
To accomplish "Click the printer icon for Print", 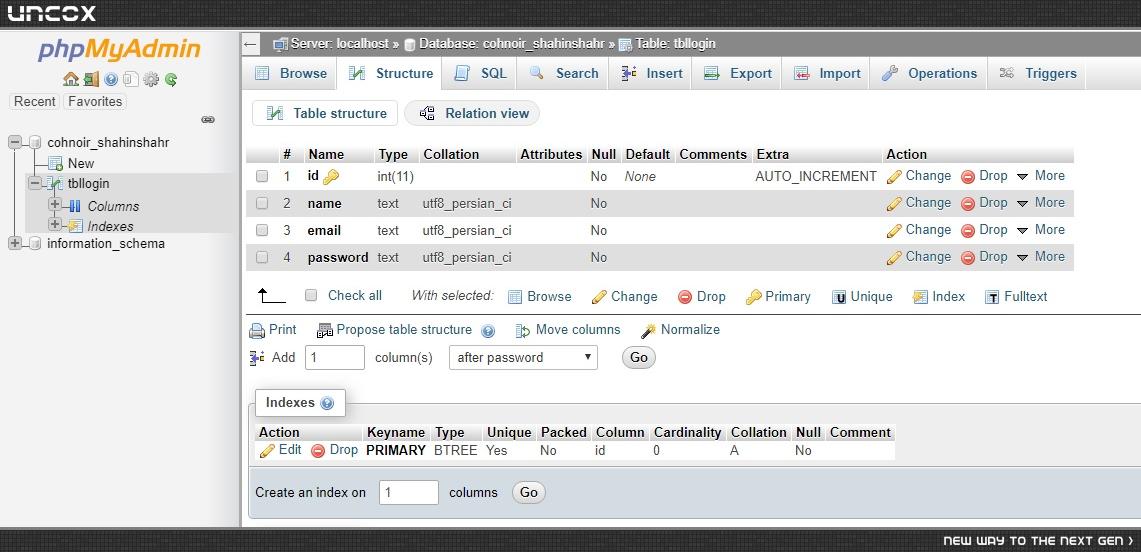I will click(x=257, y=331).
